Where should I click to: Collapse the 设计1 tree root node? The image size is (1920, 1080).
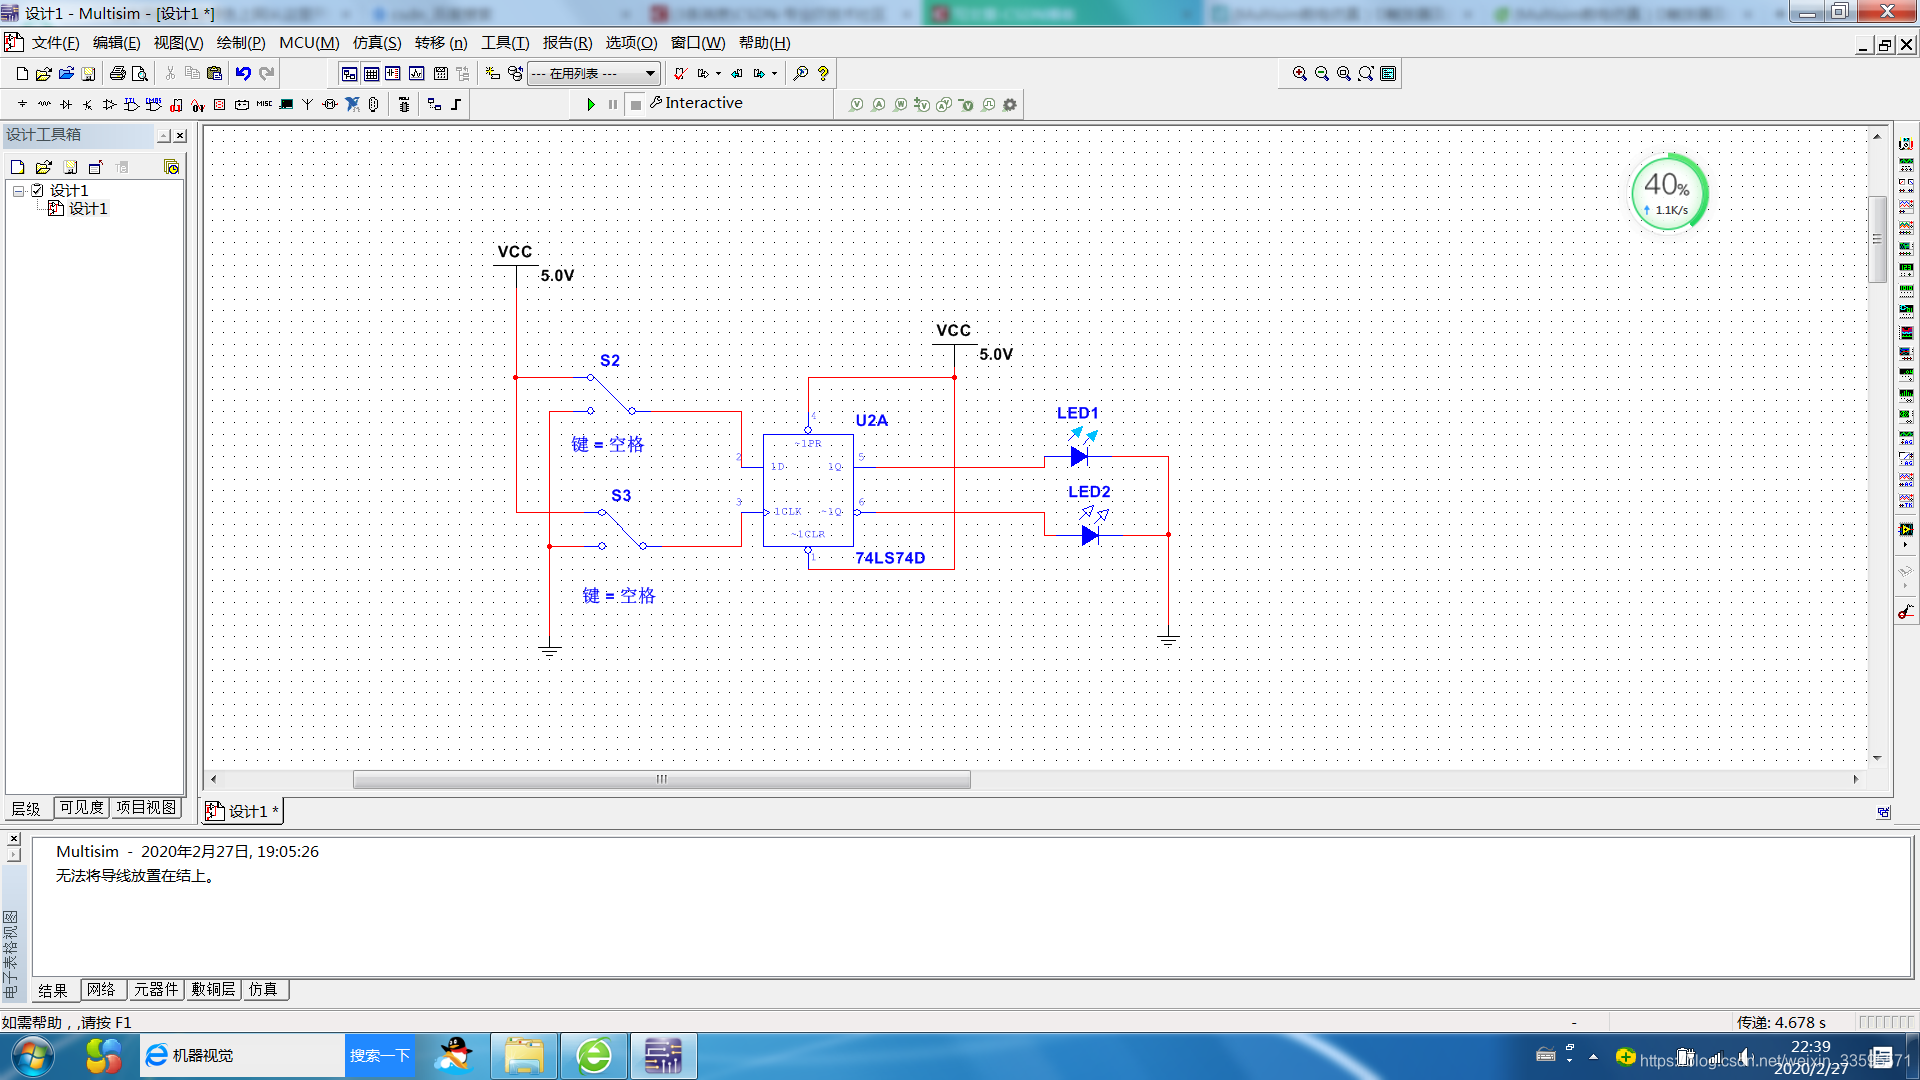tap(18, 190)
